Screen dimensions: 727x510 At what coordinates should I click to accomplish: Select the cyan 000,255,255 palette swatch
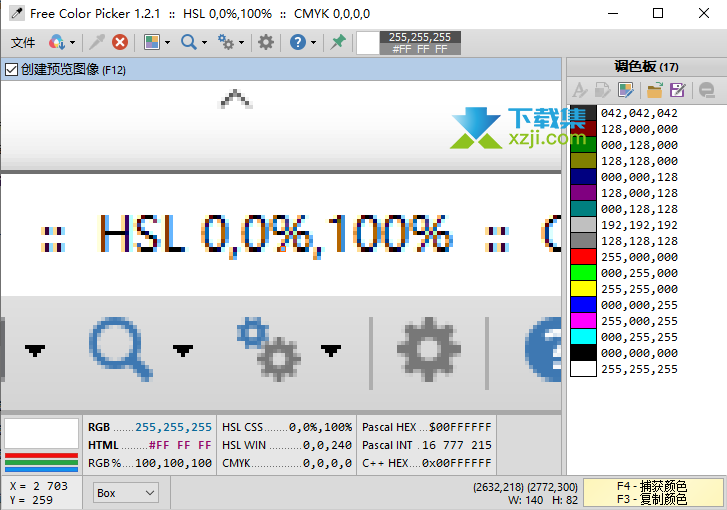pyautogui.click(x=583, y=337)
